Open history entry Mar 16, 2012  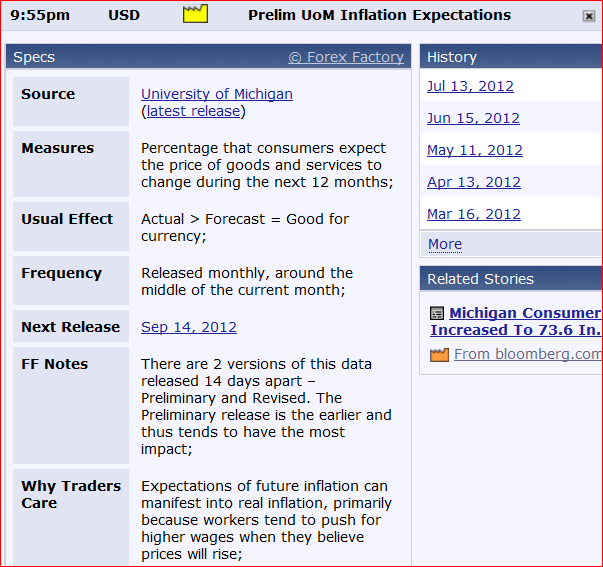click(474, 214)
